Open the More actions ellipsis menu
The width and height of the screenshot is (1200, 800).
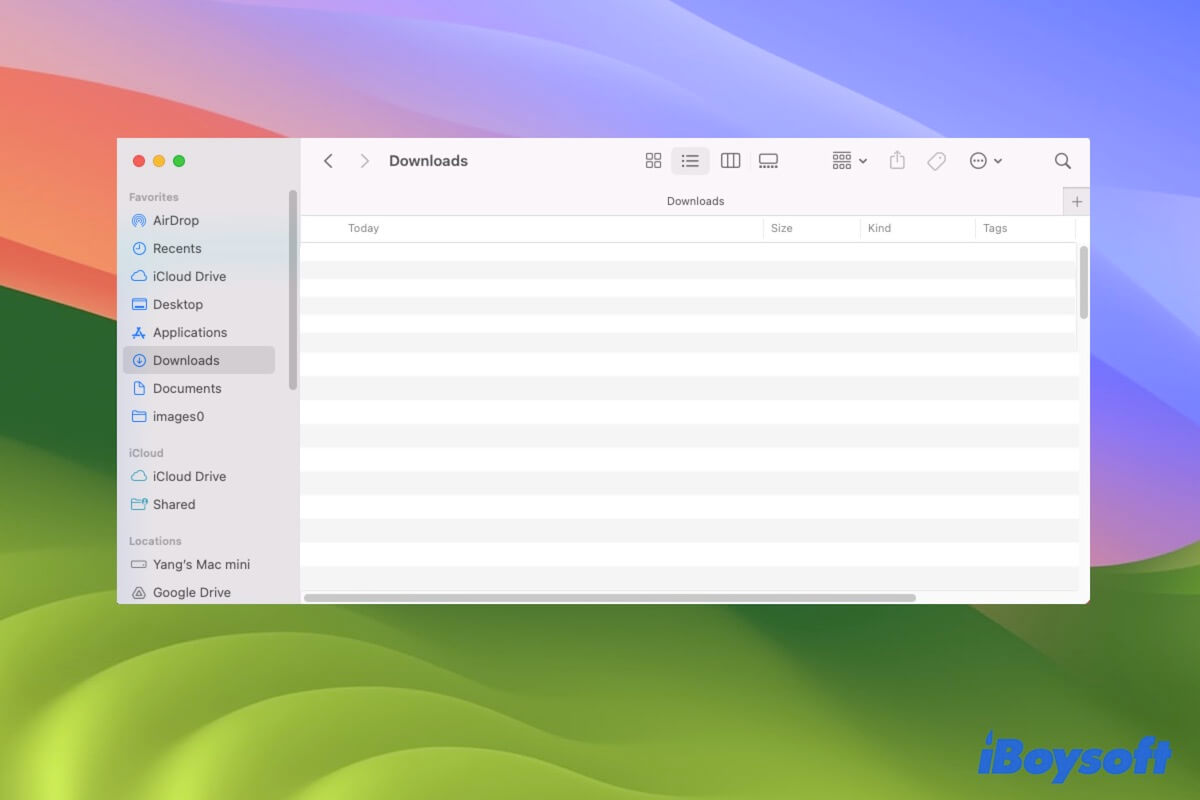tap(985, 161)
